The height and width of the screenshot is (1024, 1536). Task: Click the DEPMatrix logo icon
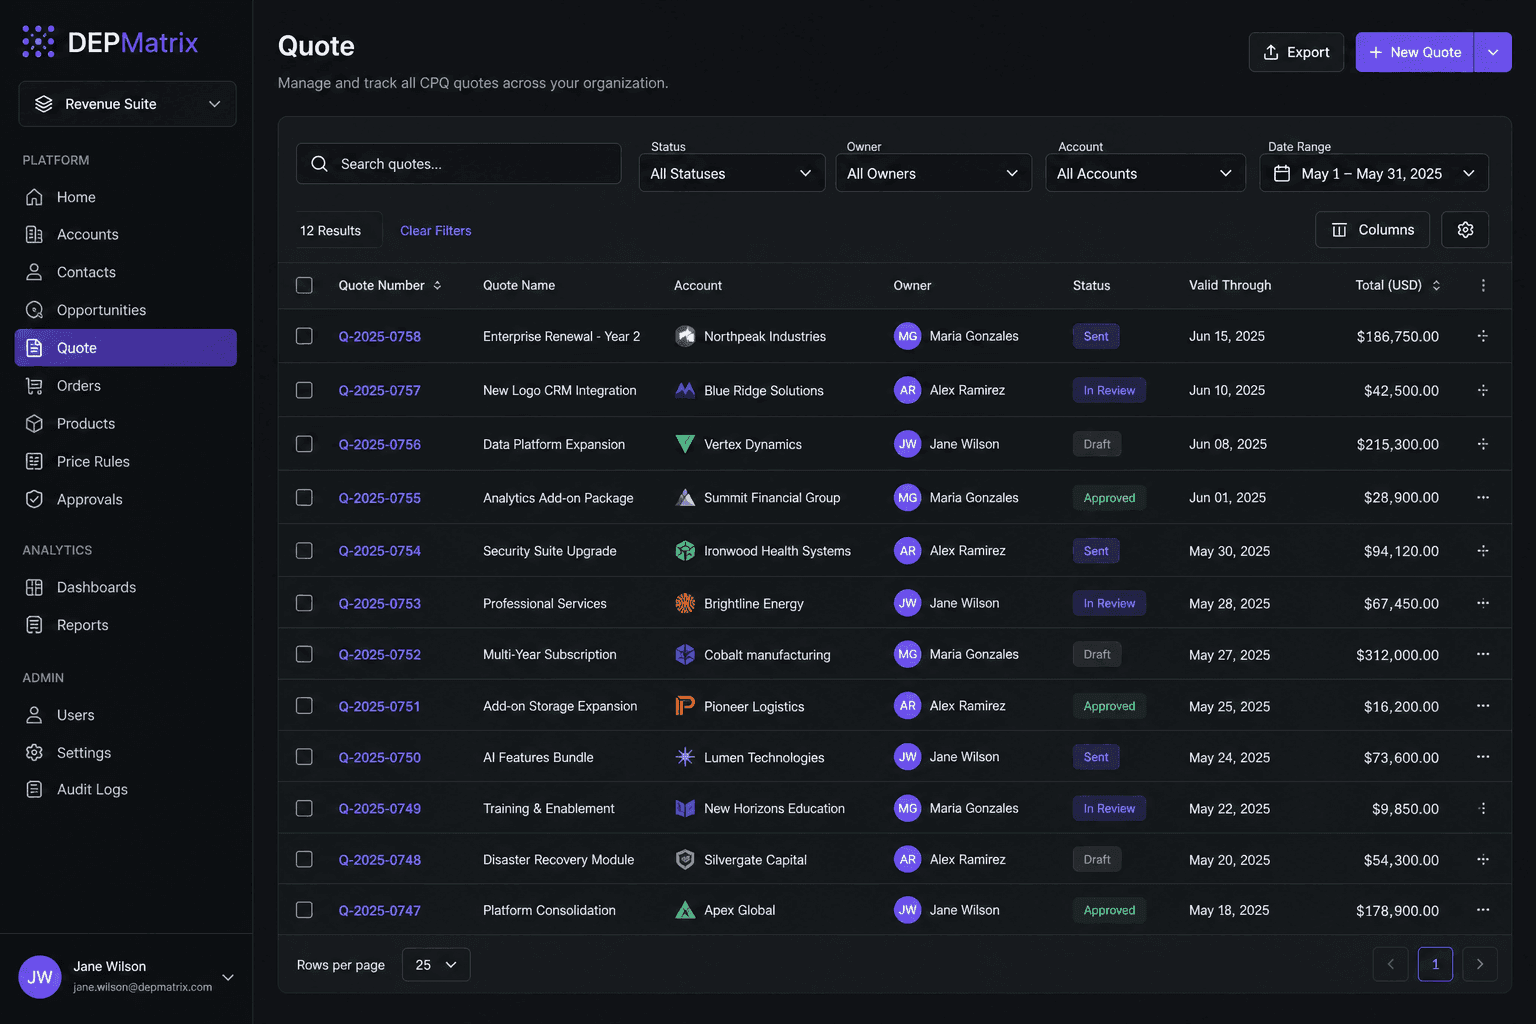39,42
